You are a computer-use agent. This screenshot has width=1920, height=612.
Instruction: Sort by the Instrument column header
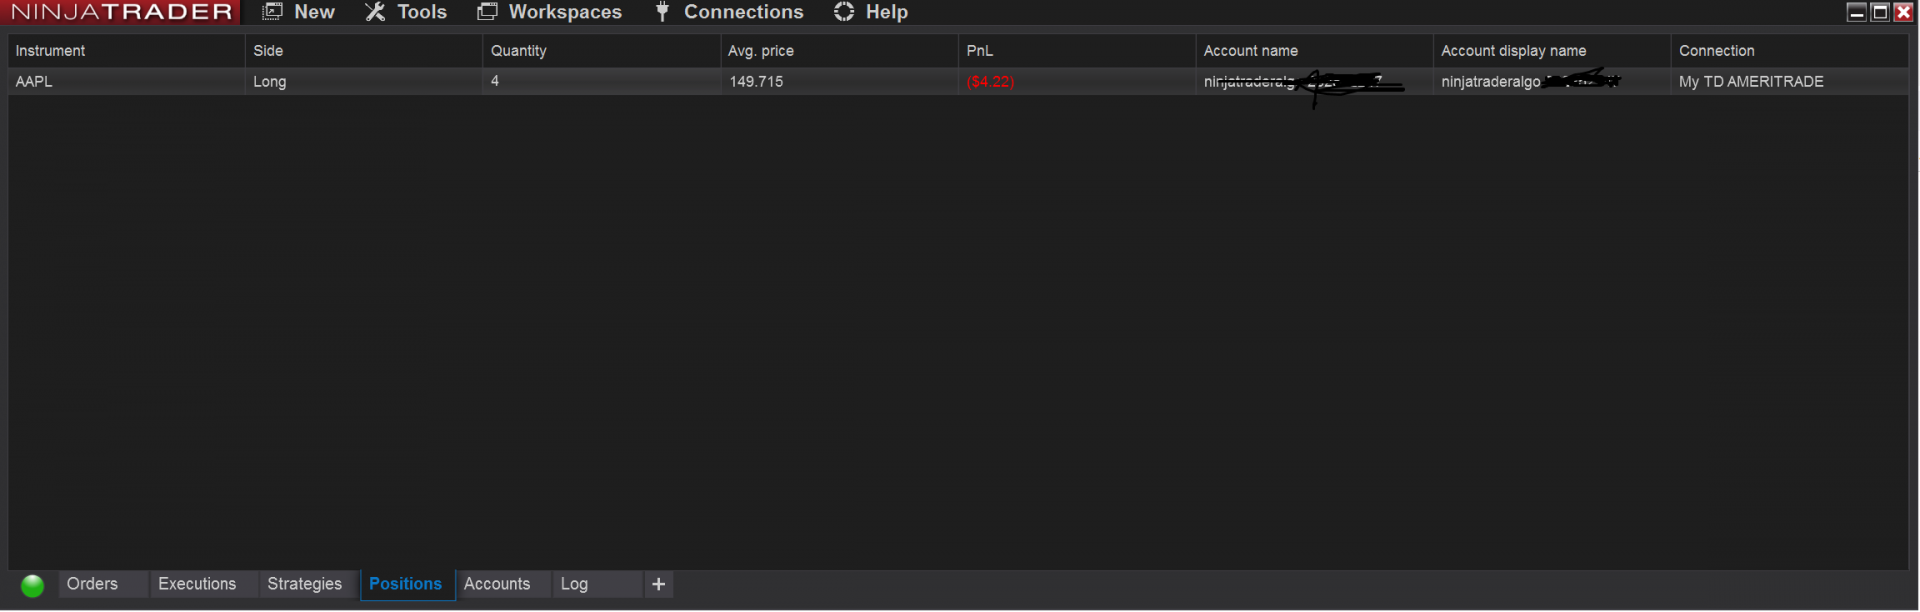pyautogui.click(x=126, y=51)
